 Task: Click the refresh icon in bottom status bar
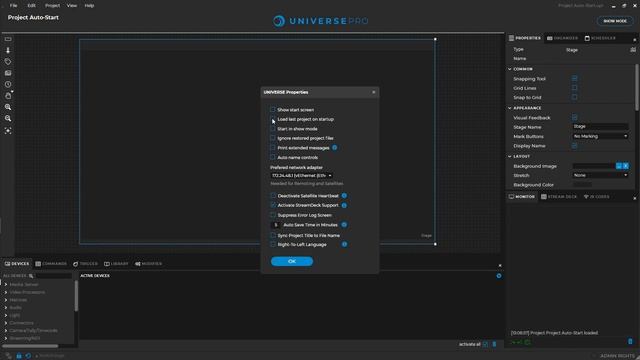coord(28,356)
